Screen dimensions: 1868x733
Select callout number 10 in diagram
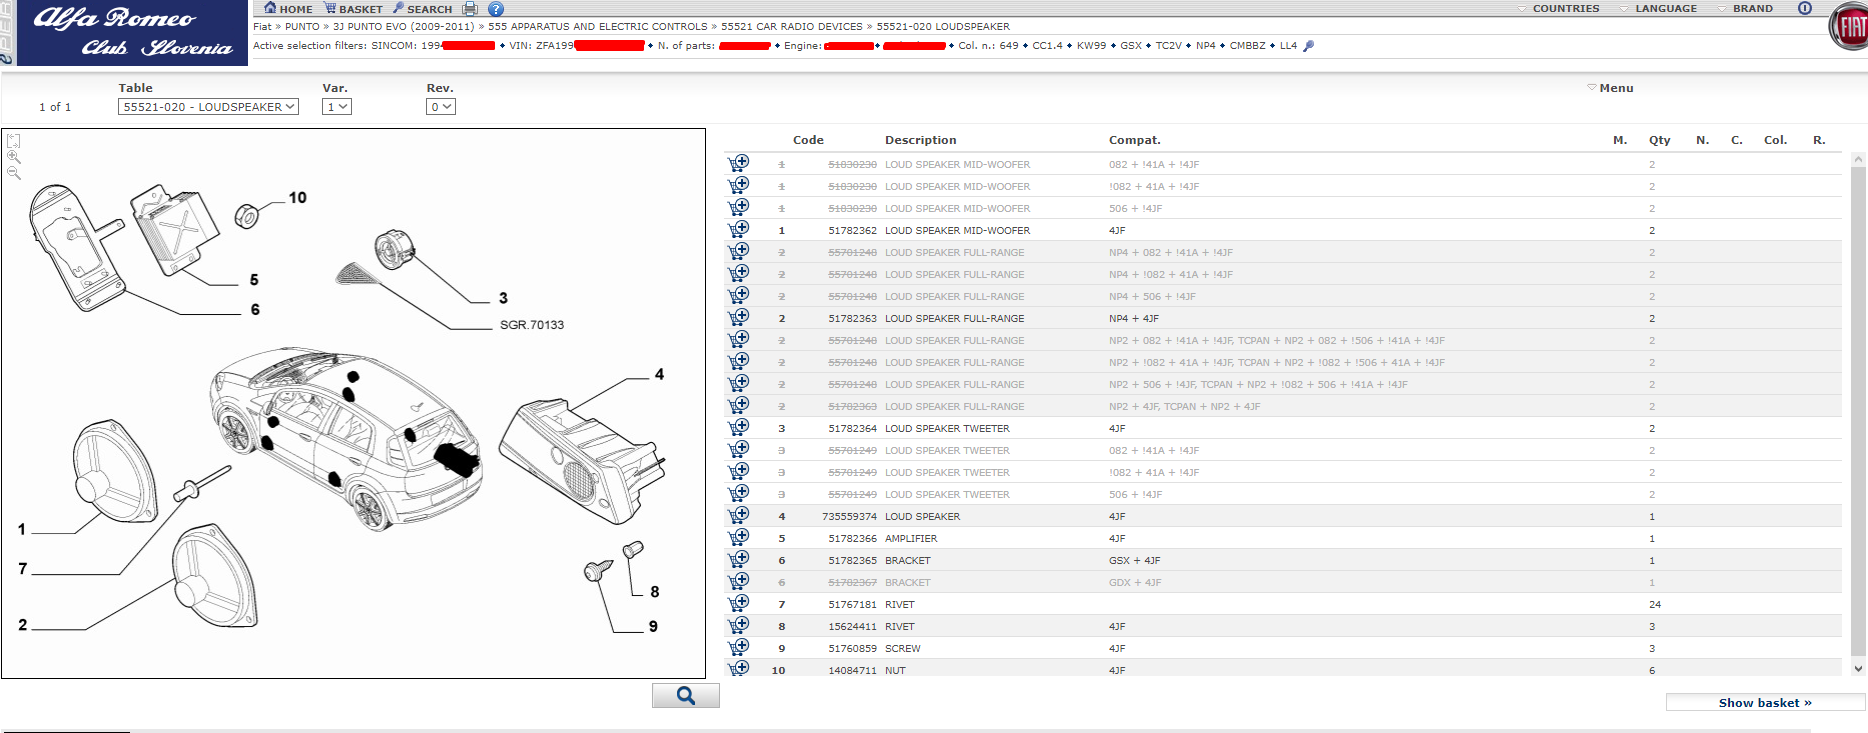298,198
